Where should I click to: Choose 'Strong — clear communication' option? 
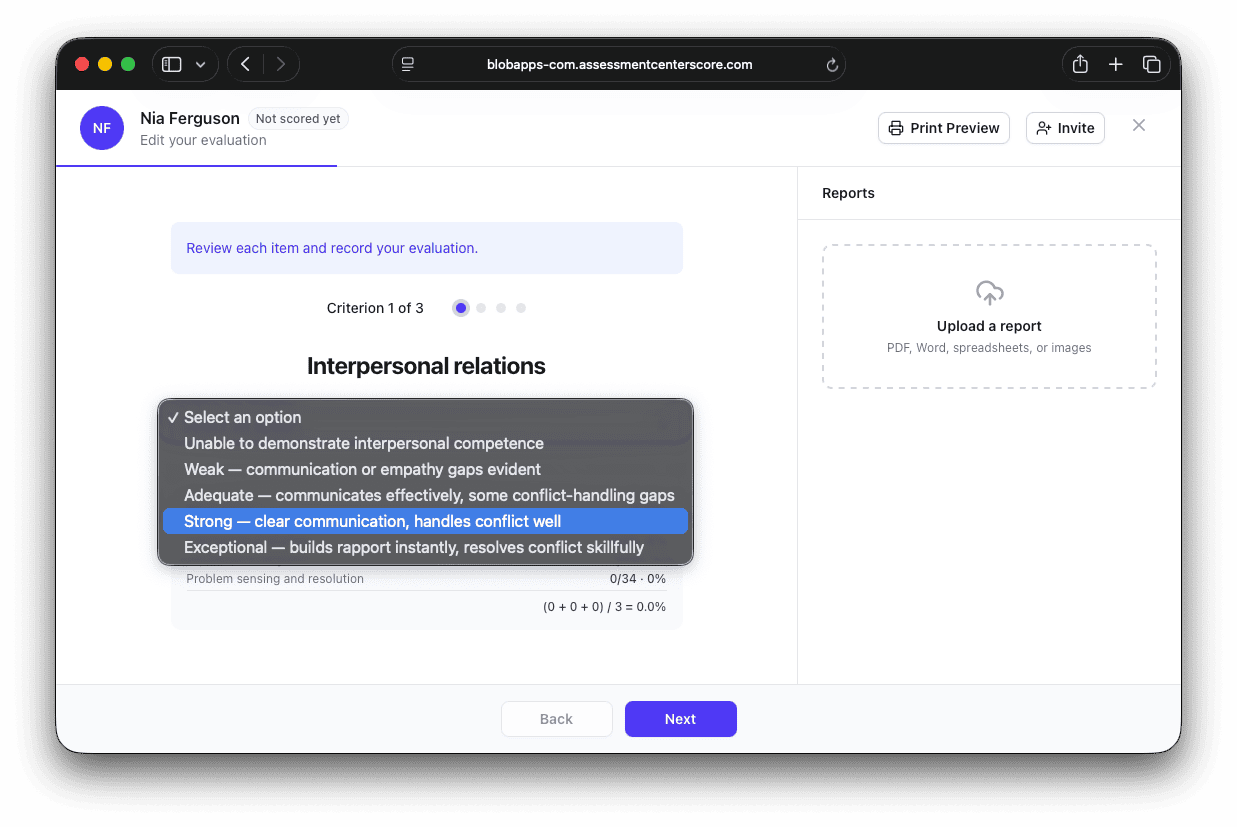point(425,521)
